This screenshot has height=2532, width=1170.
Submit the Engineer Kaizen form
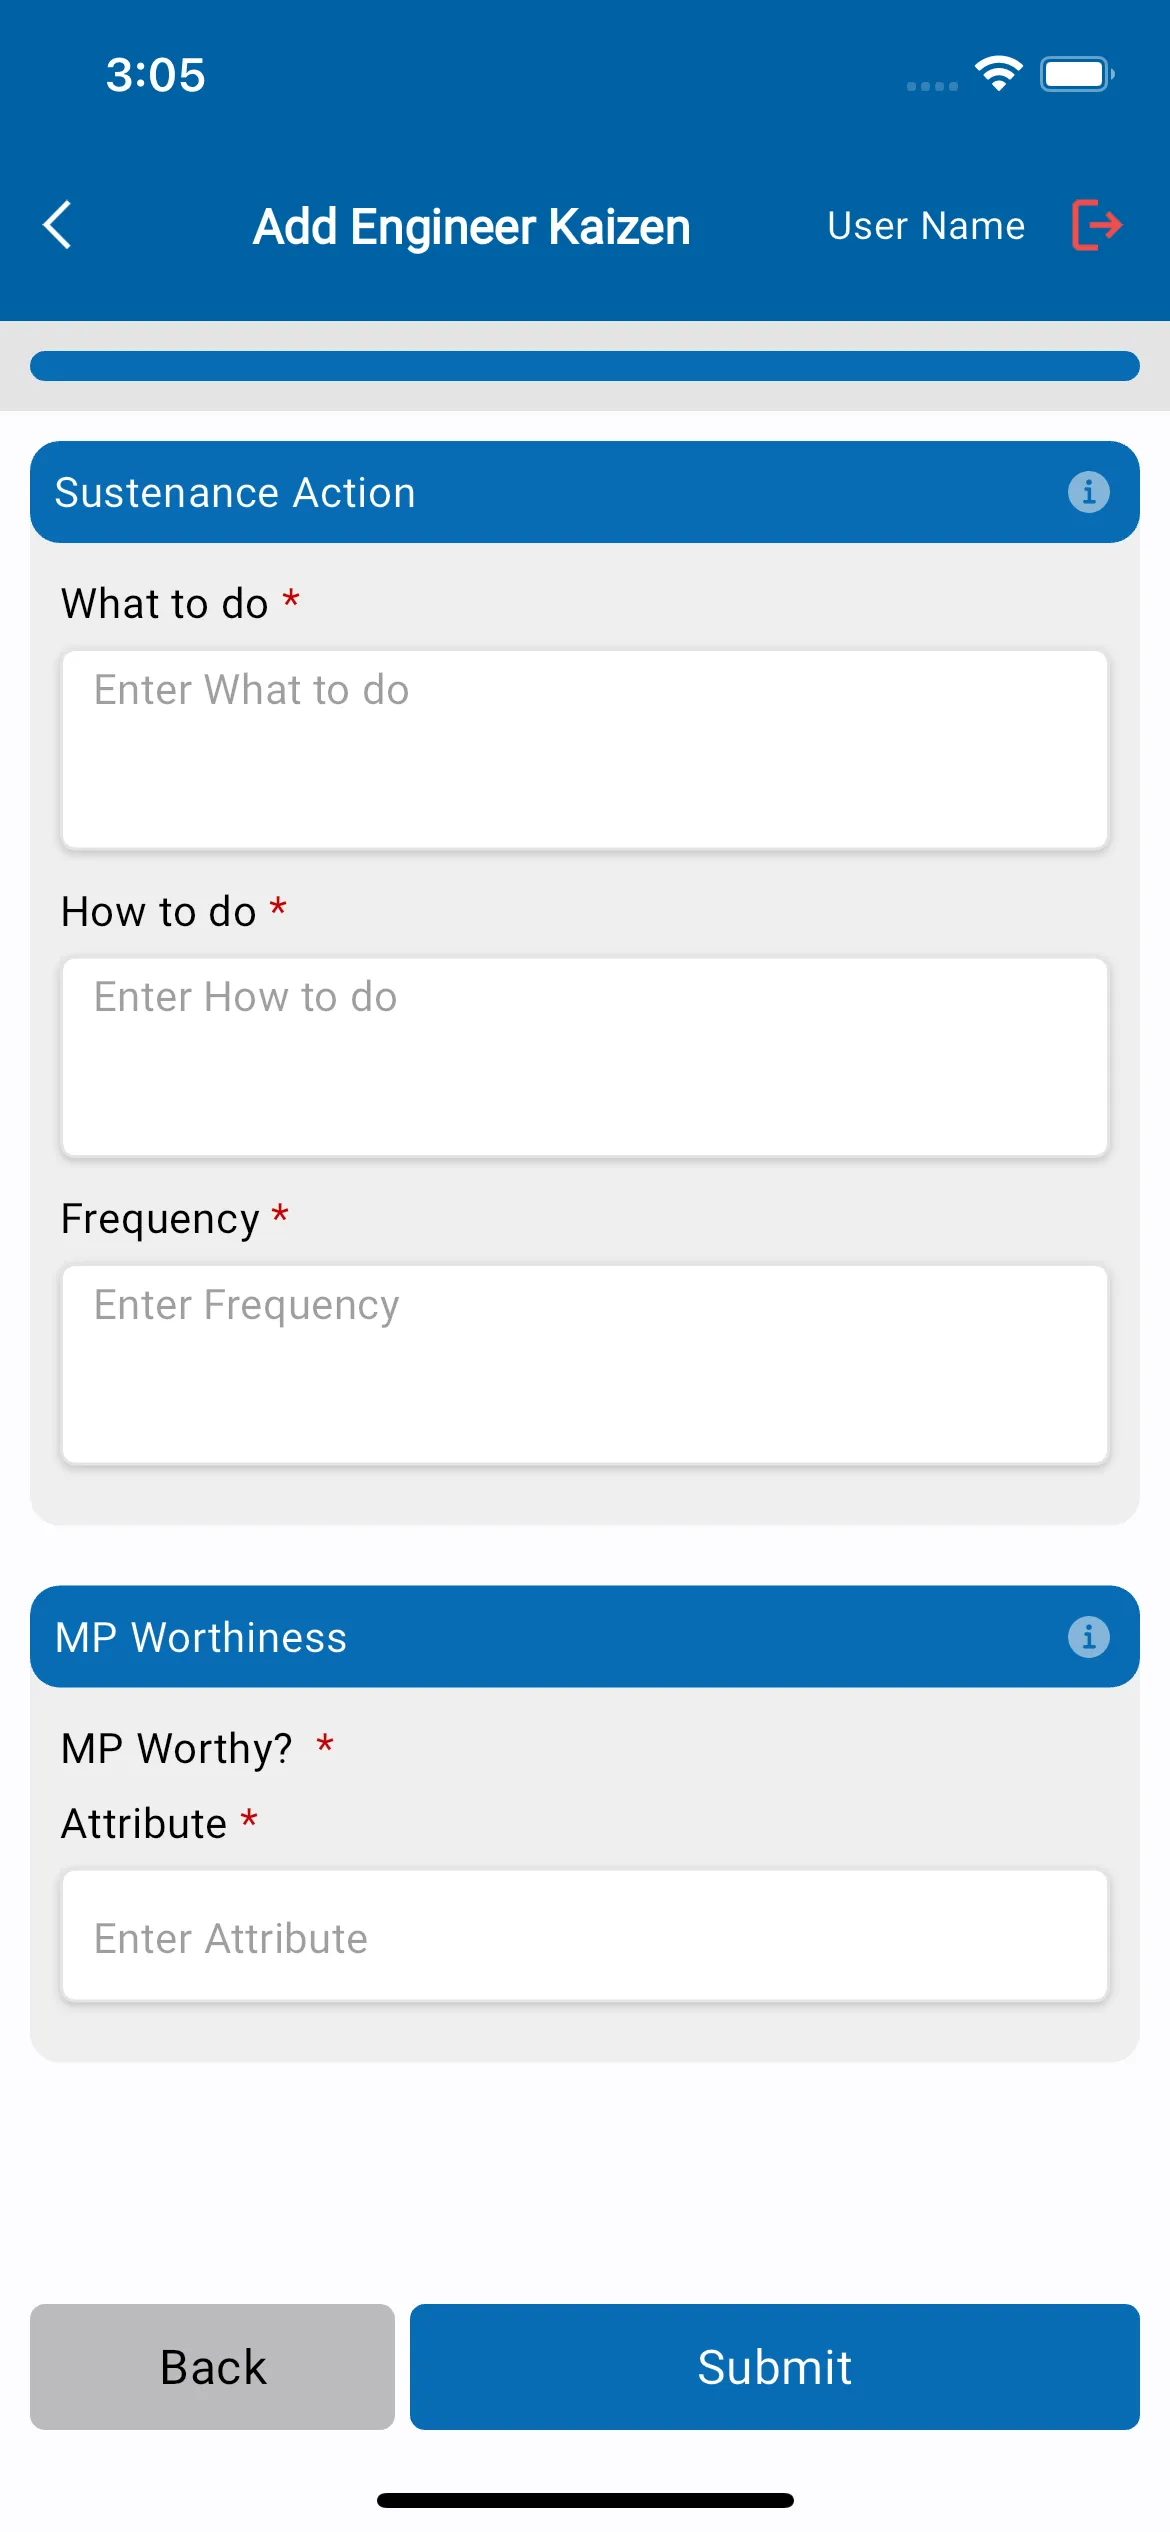pyautogui.click(x=775, y=2367)
